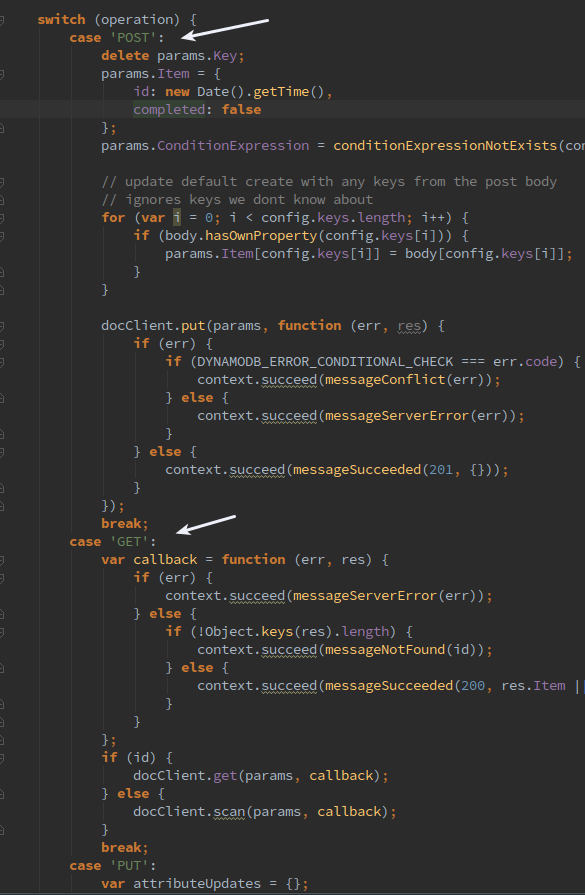Screen dimensions: 585x895
Task: Collapse the if (body.hasOwnProperty…) block fold marker
Action: coord(2,236)
